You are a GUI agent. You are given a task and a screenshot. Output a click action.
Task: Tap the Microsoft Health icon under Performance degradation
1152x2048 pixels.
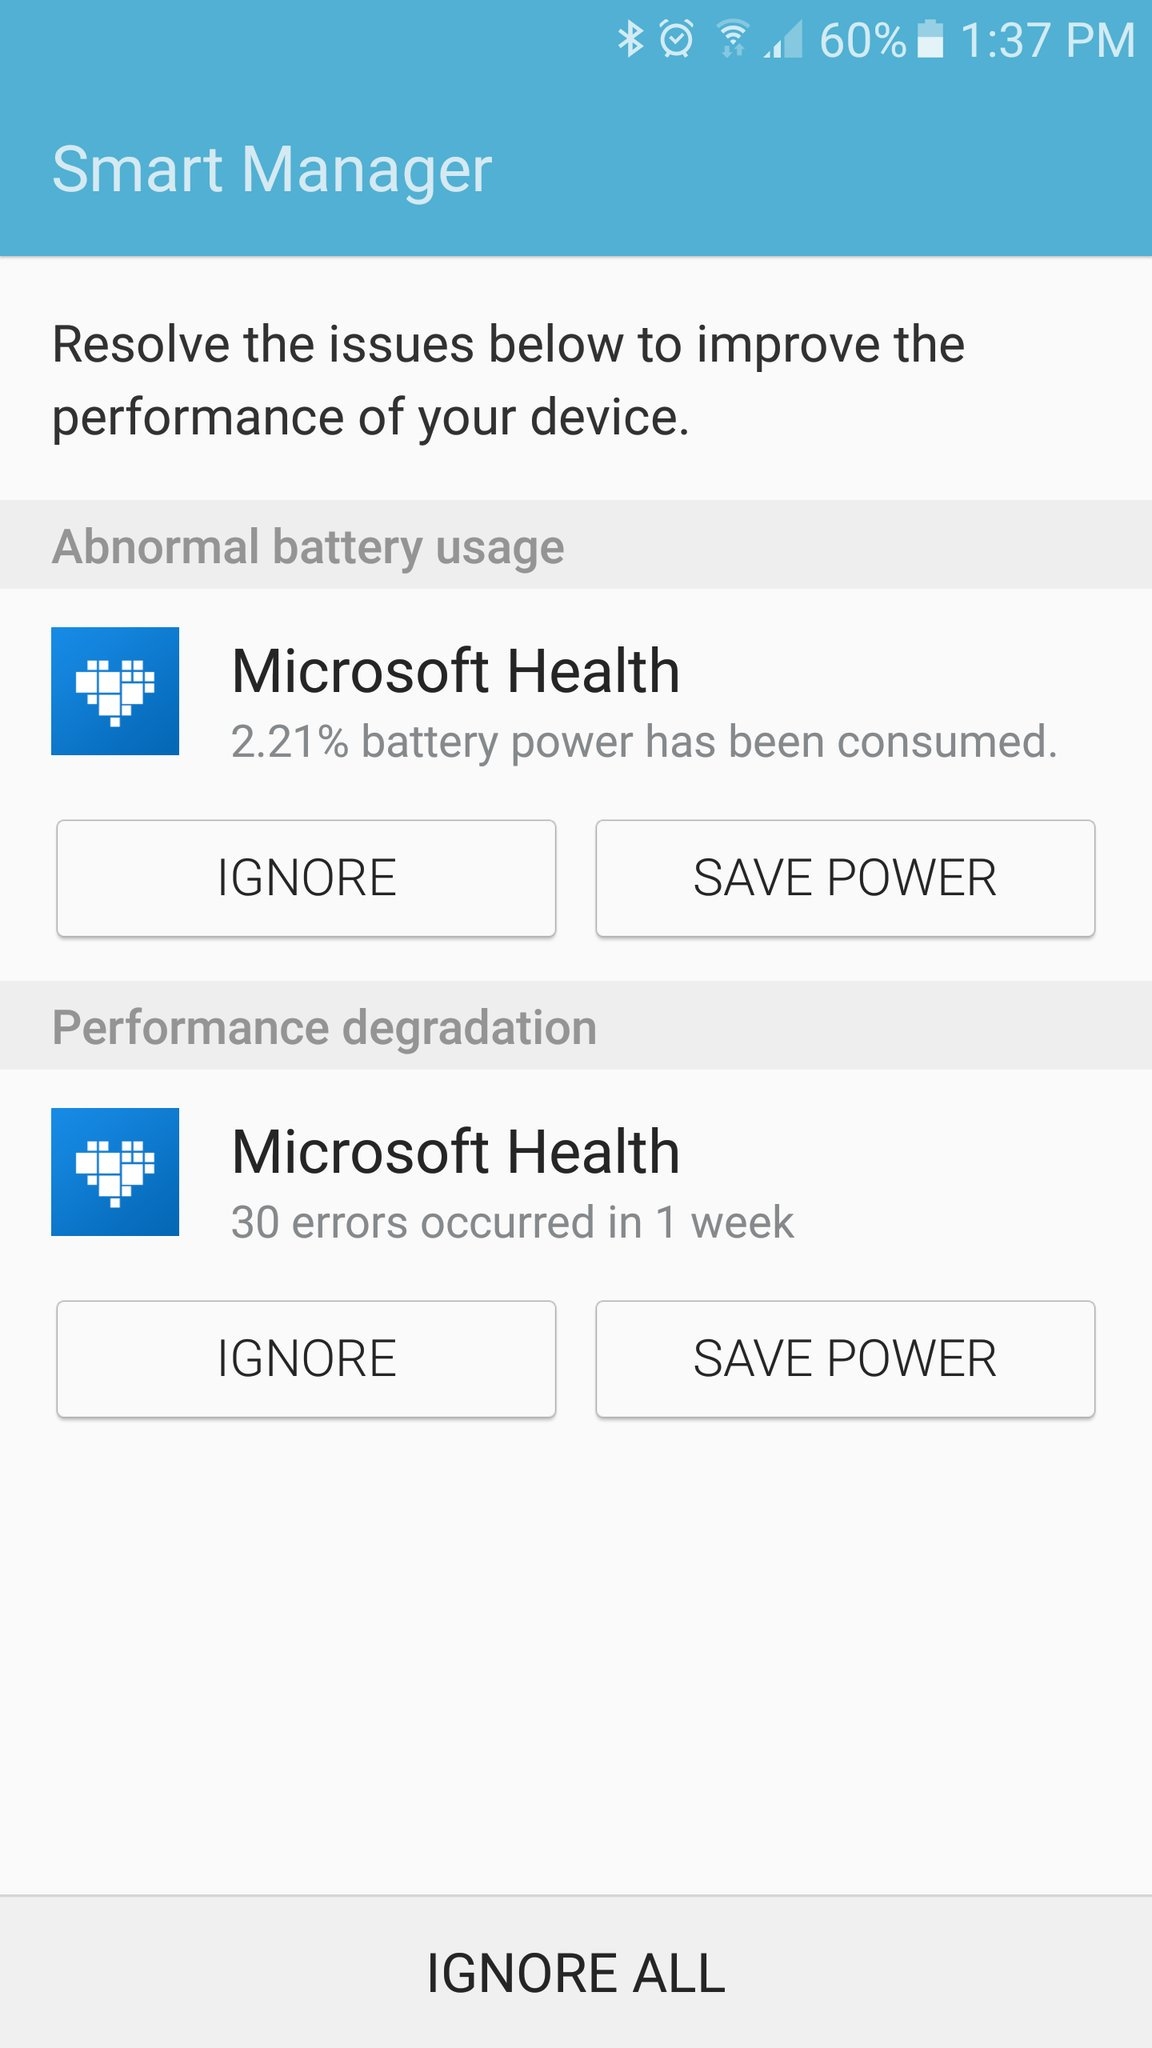click(115, 1172)
